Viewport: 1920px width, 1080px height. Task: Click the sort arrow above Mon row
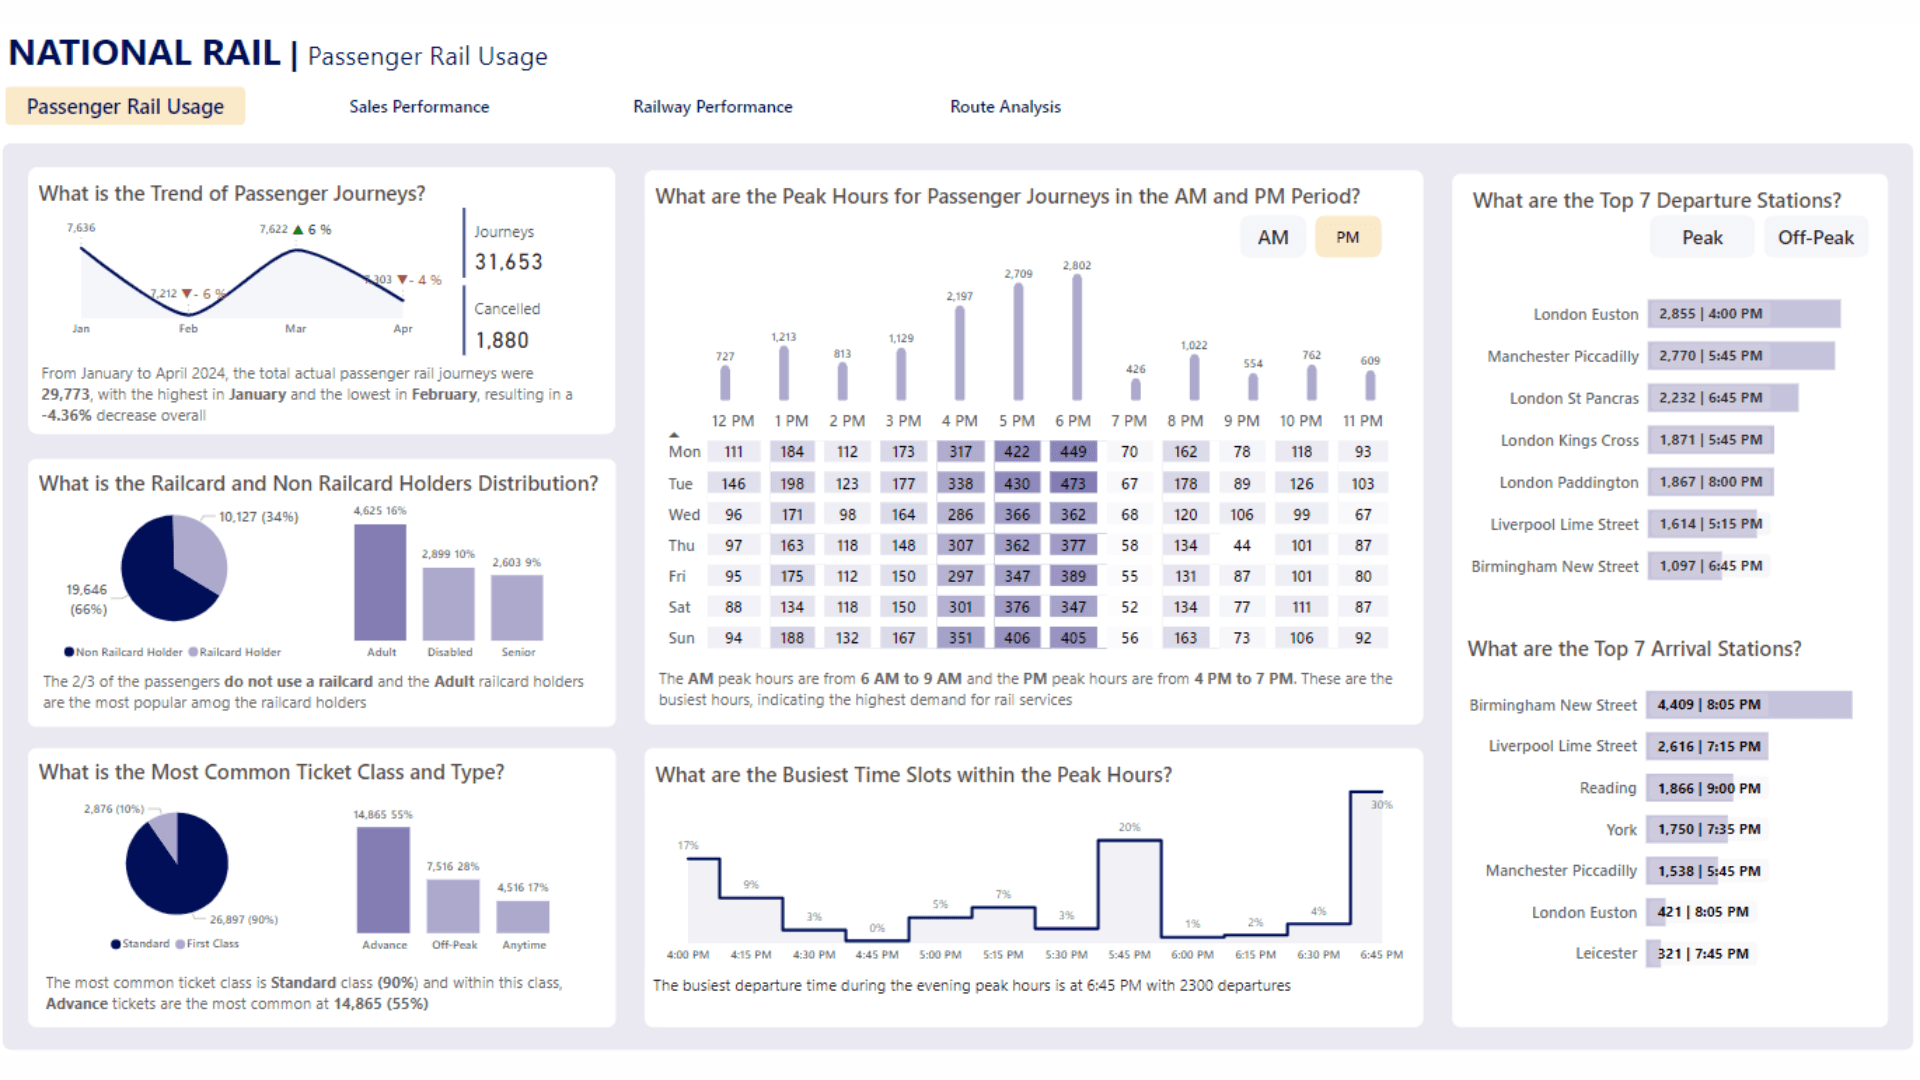pos(674,434)
